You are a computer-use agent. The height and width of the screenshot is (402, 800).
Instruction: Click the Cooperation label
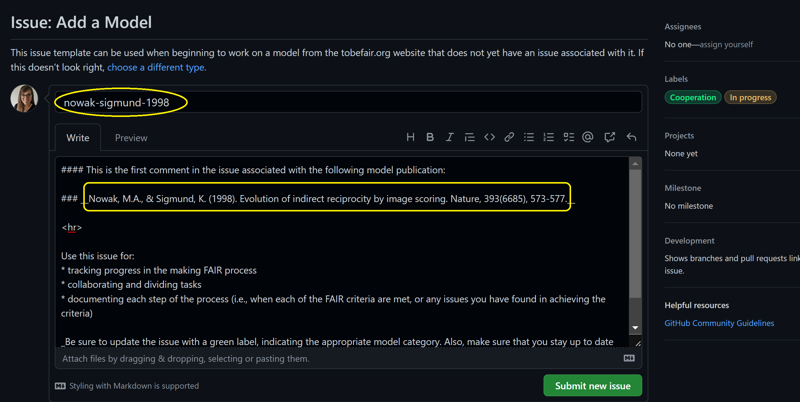(693, 97)
